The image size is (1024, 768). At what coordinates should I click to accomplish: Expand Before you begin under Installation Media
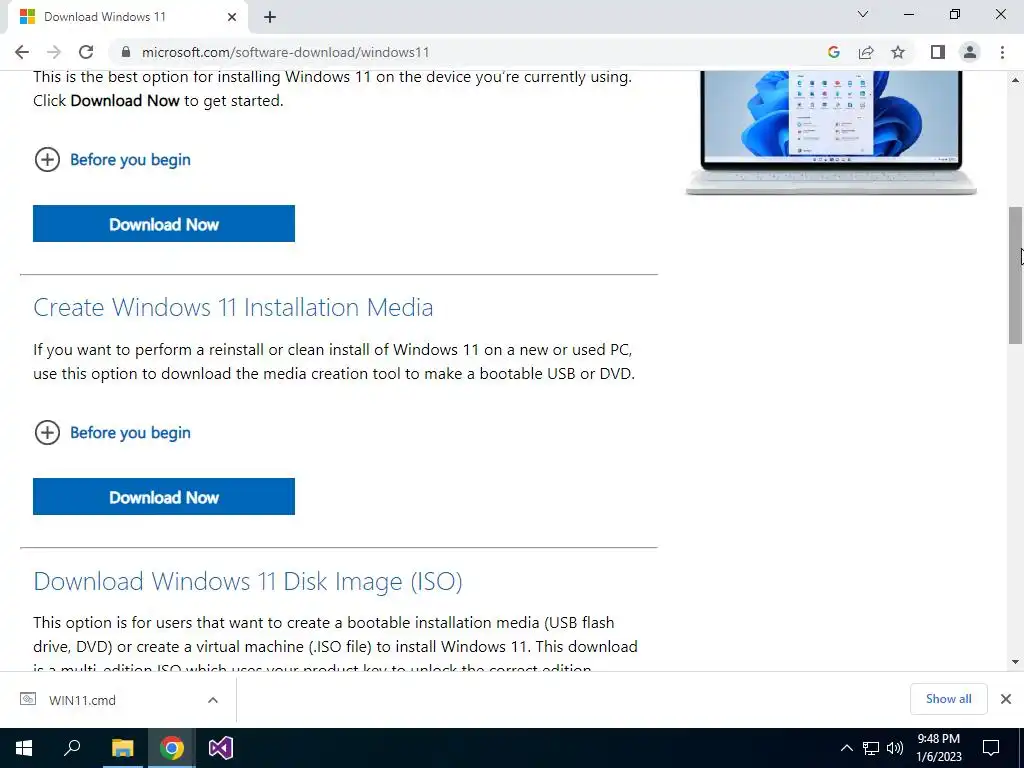(x=112, y=432)
